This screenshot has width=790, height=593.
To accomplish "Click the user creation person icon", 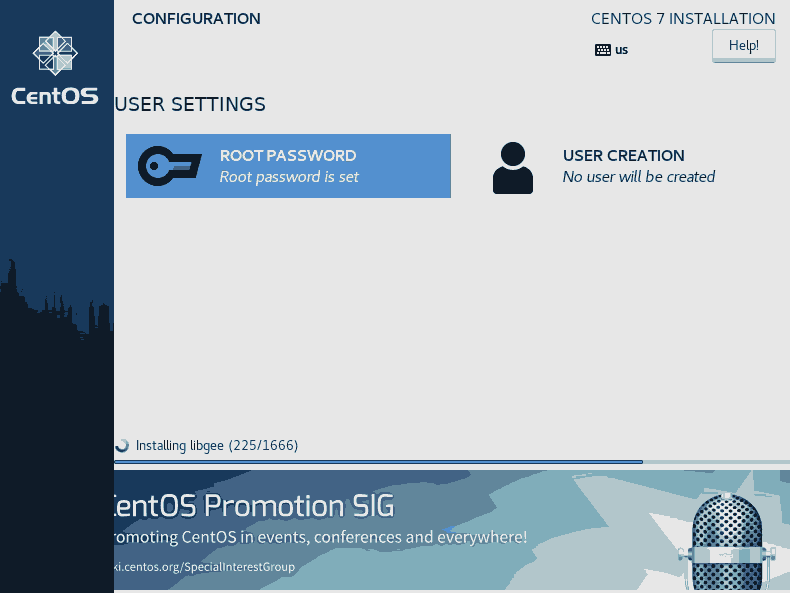I will tap(512, 168).
